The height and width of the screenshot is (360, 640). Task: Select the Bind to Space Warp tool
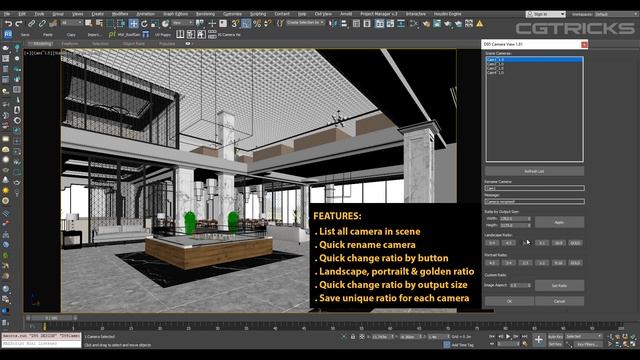point(53,24)
